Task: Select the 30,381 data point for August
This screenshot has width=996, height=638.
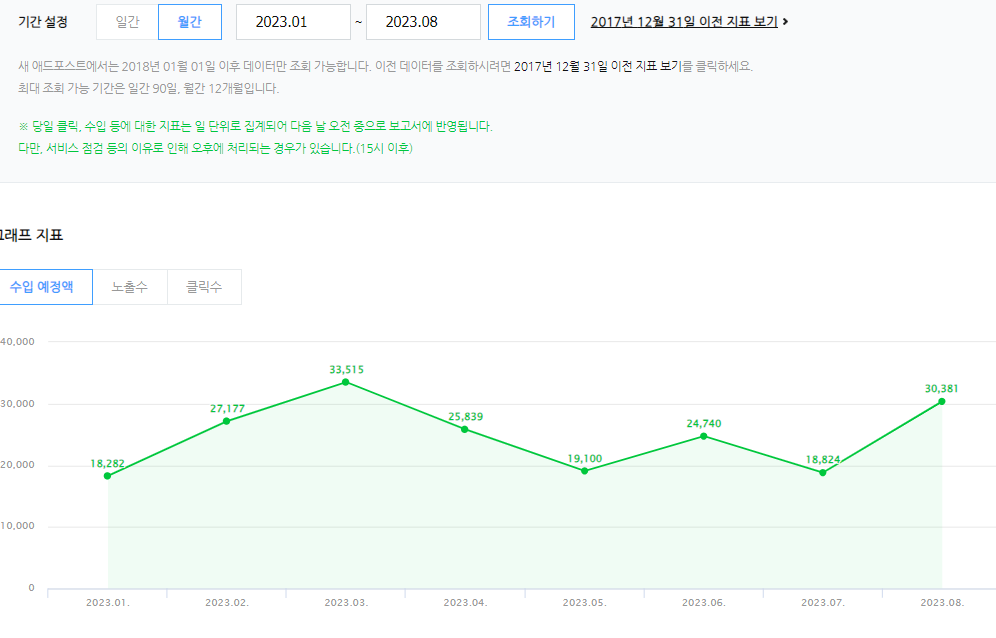Action: point(941,401)
